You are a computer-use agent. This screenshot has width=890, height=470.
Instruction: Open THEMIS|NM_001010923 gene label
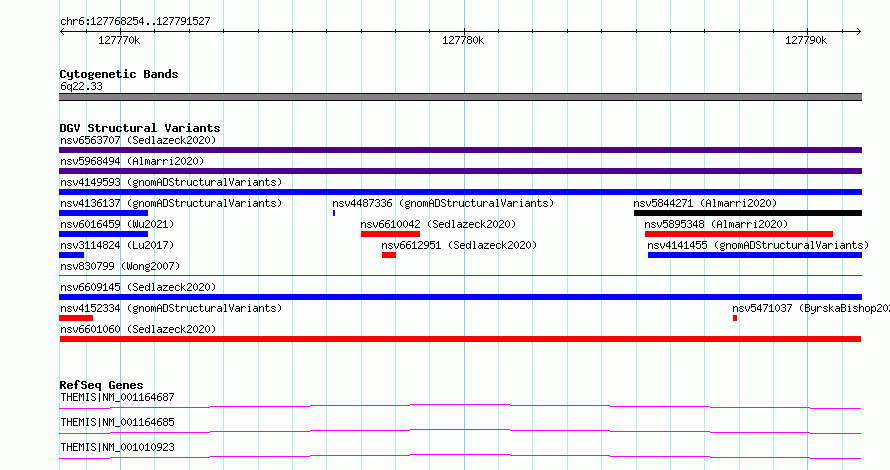pyautogui.click(x=117, y=447)
